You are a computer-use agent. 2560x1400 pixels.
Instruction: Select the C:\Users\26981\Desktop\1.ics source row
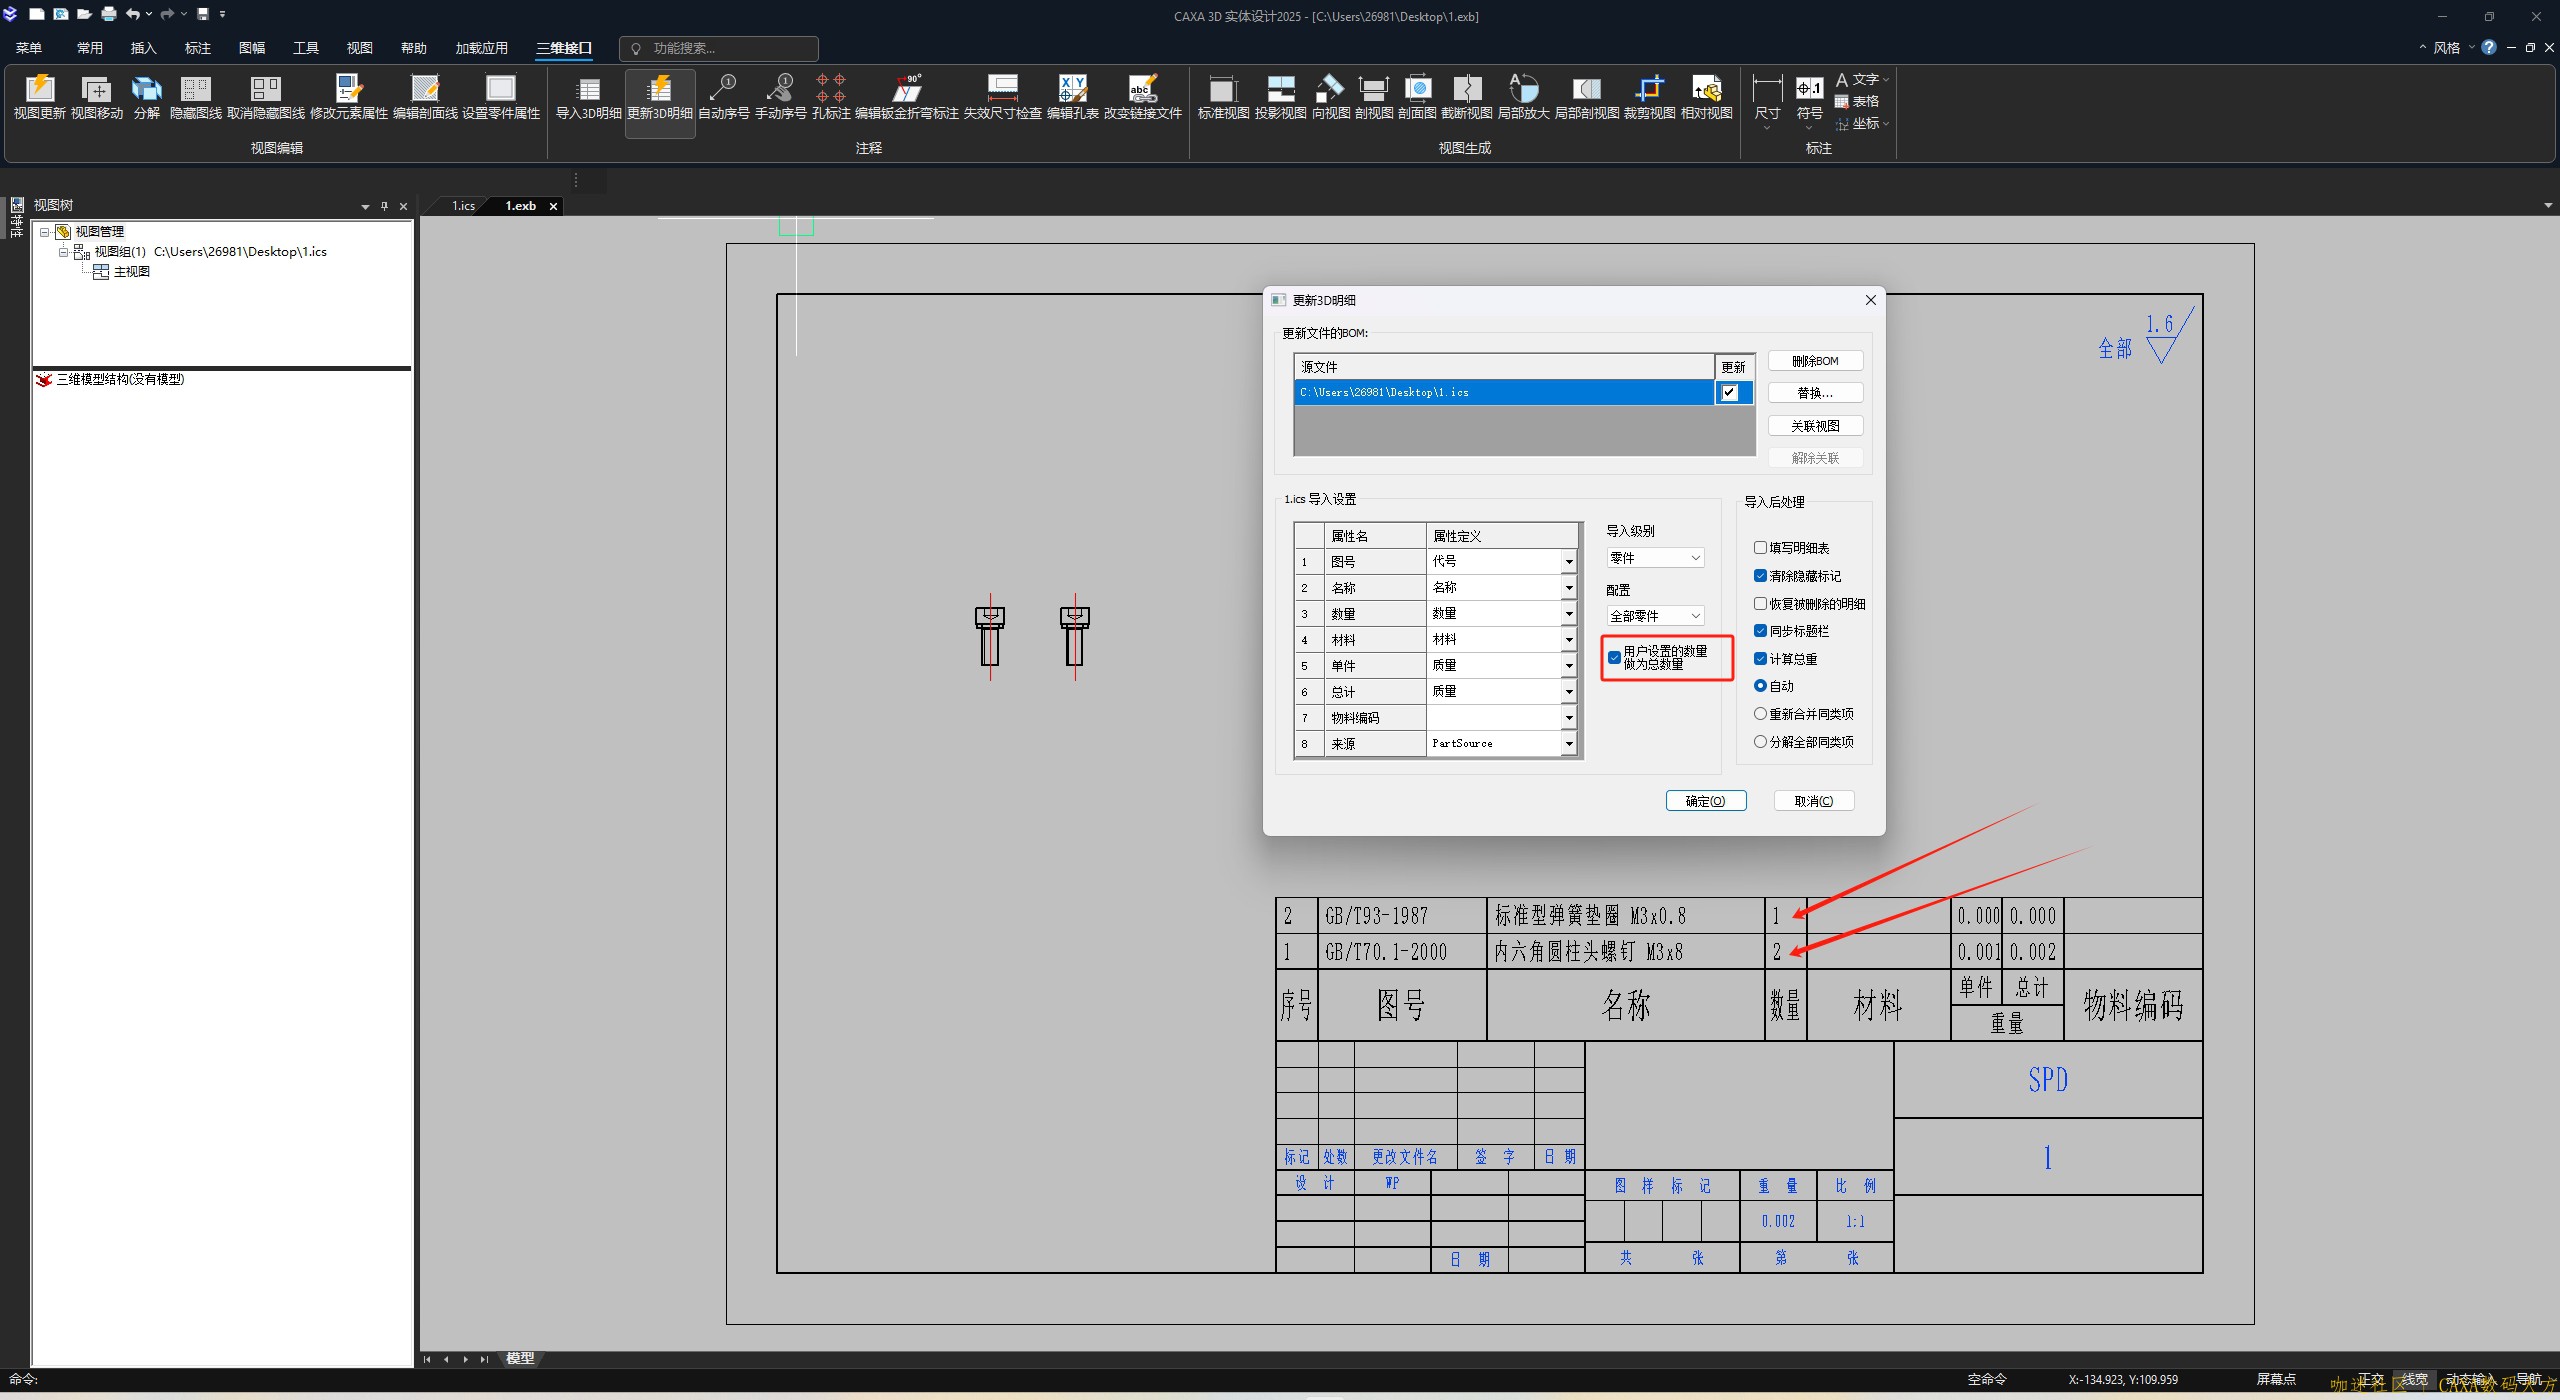click(x=1503, y=392)
